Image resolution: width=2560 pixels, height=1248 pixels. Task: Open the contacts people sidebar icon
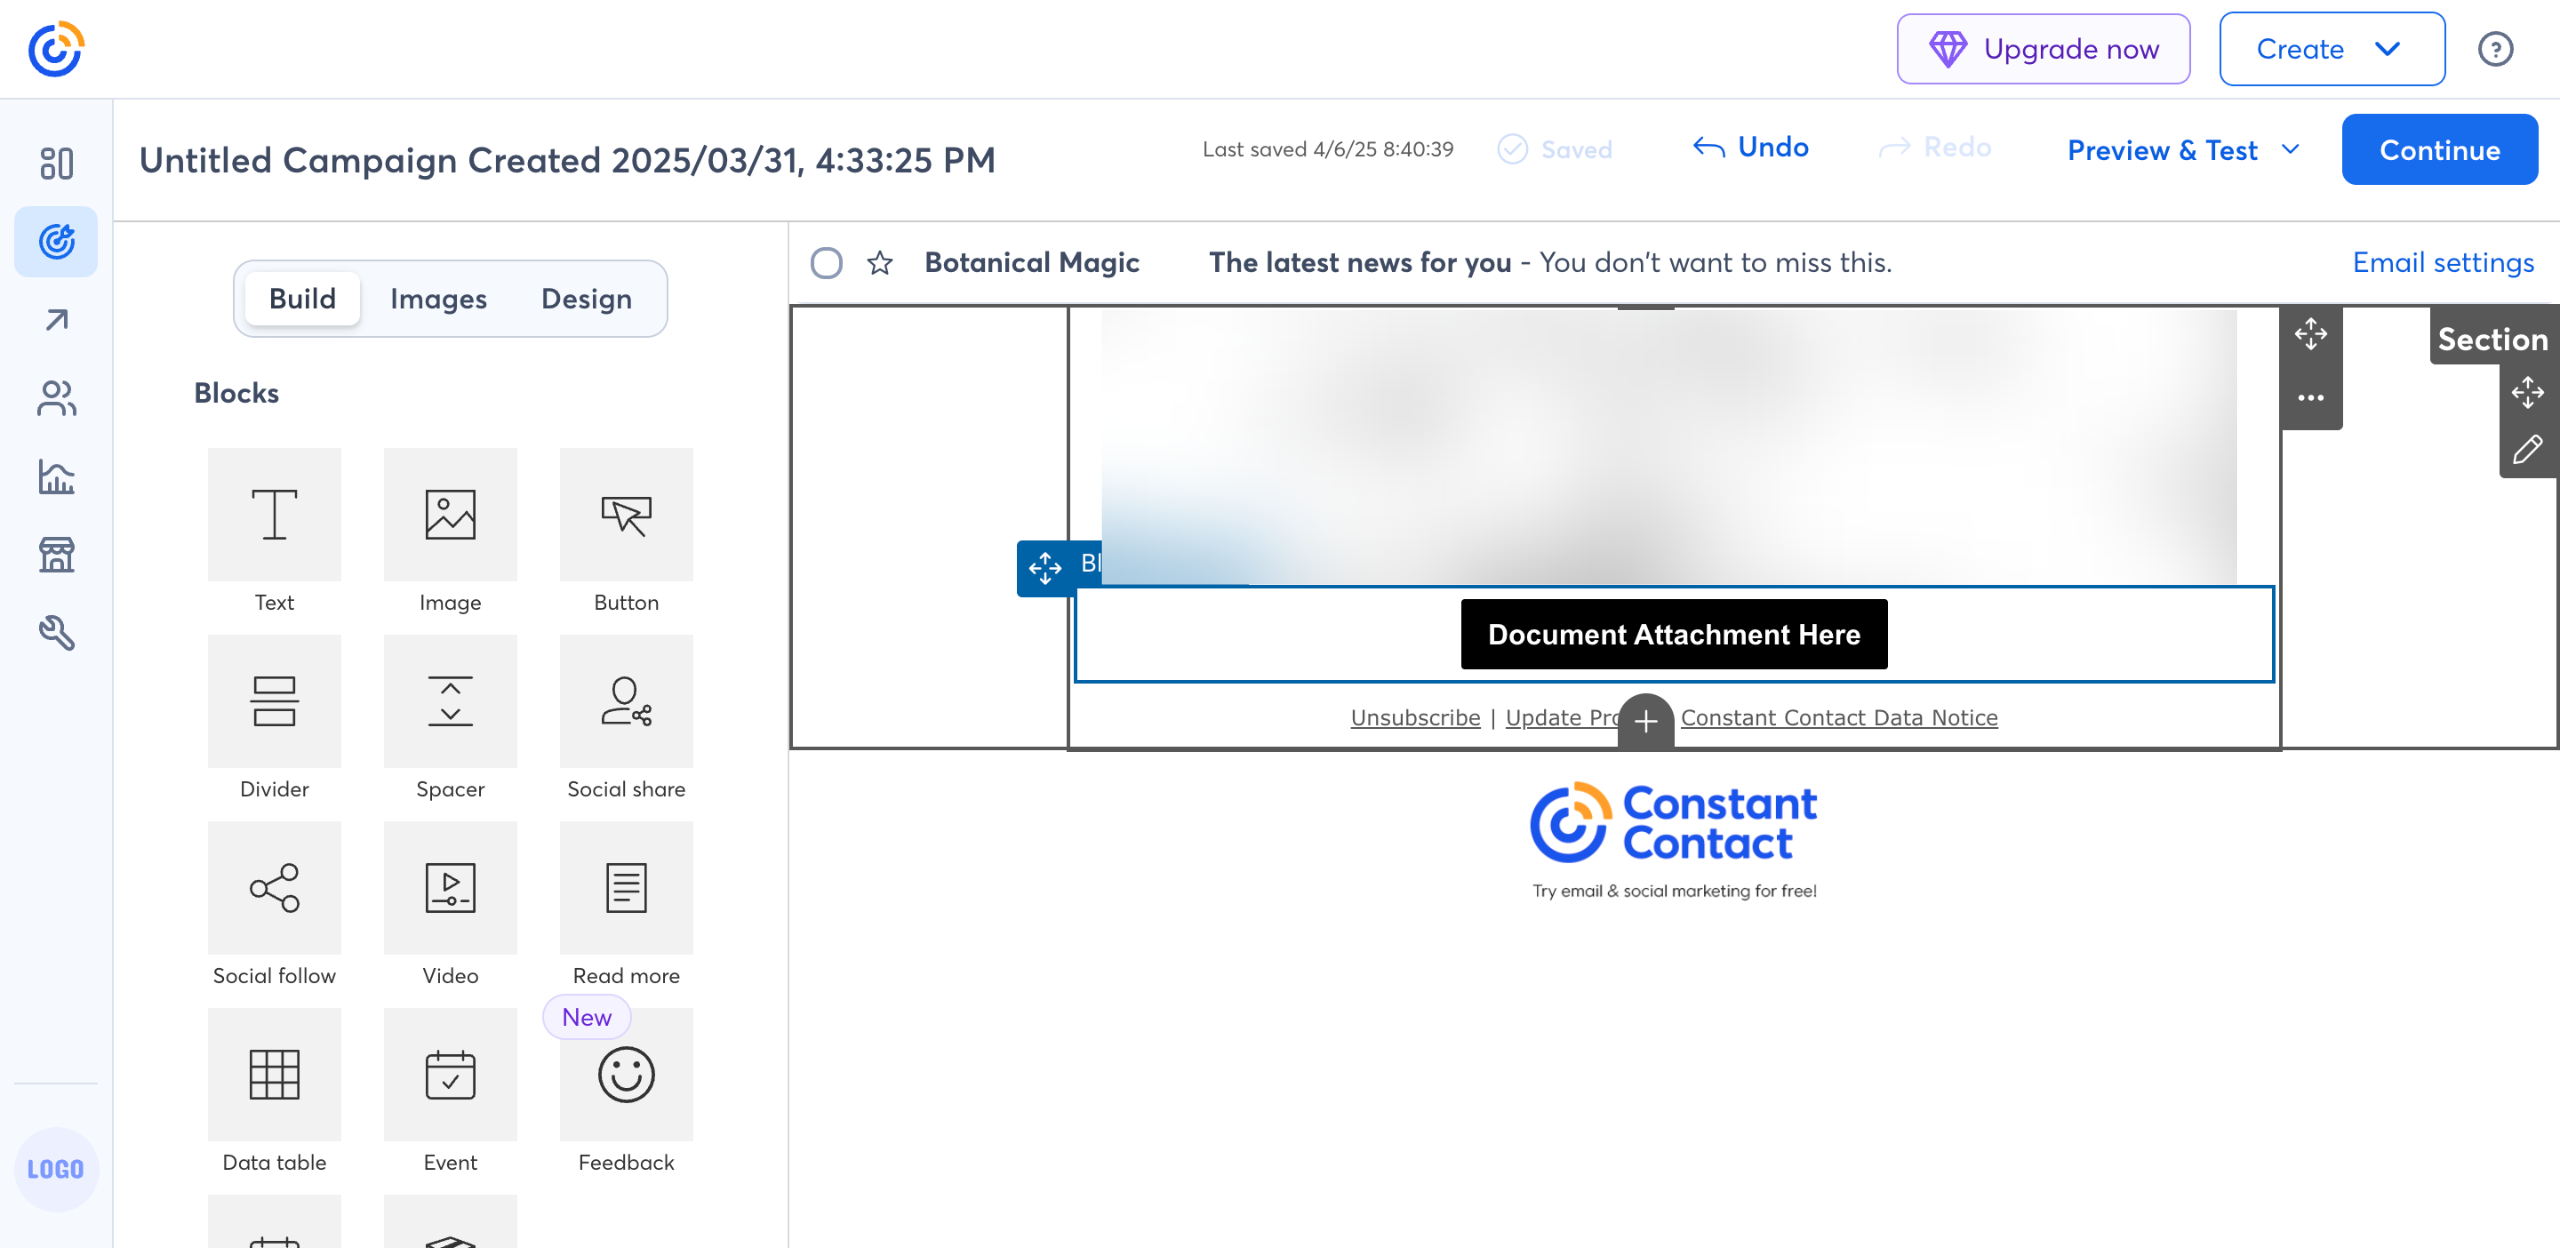56,398
